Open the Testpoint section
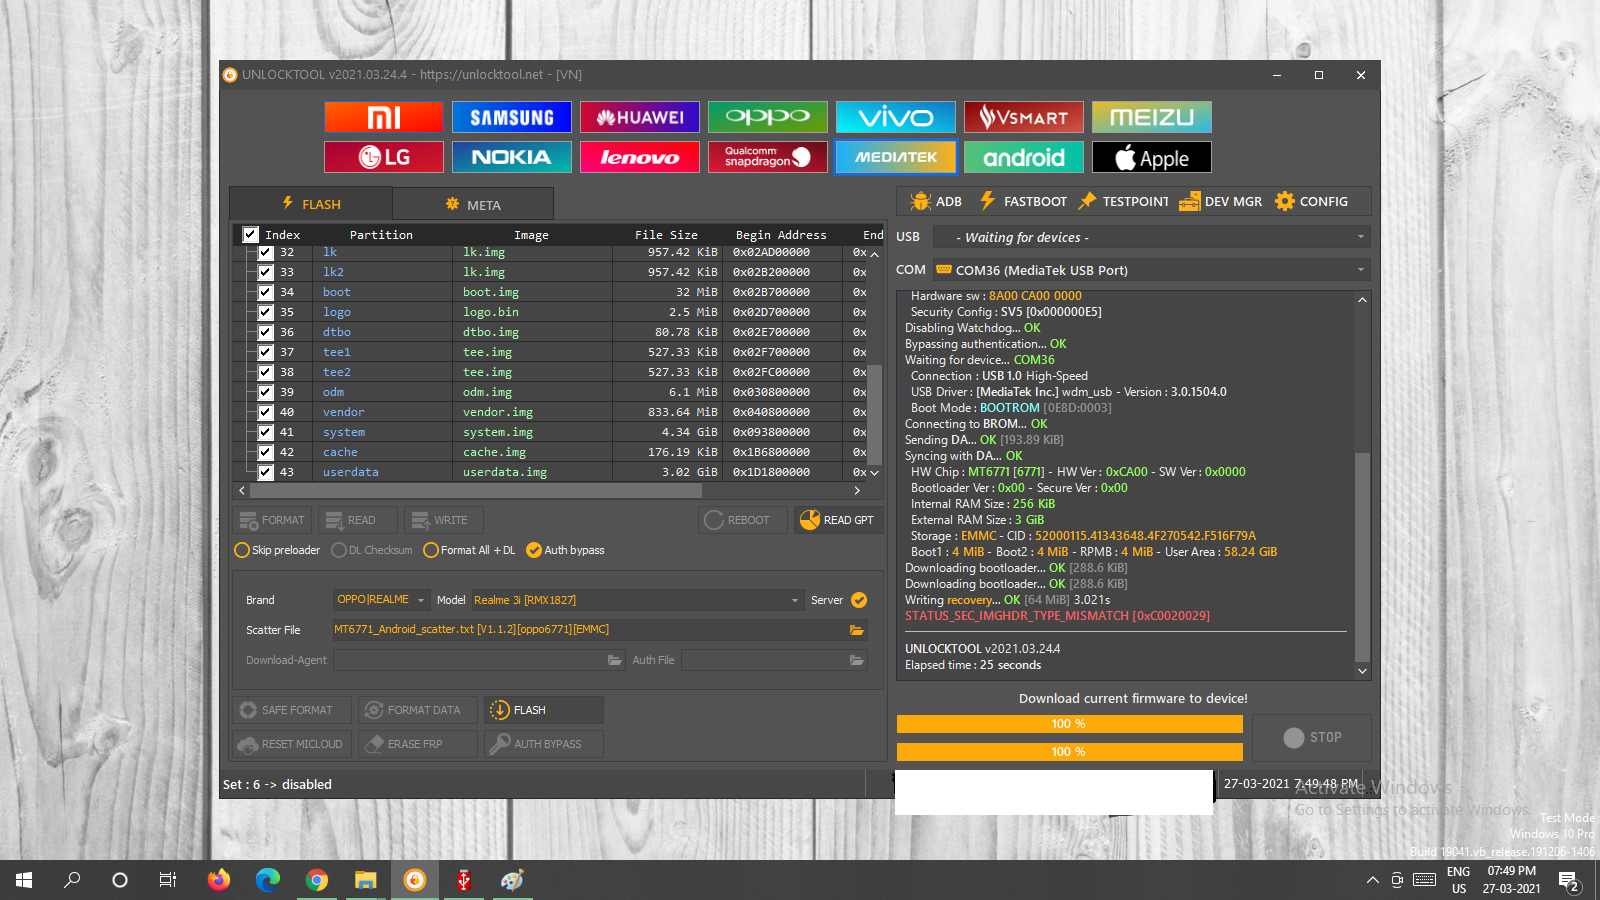The height and width of the screenshot is (900, 1600). tap(1123, 201)
